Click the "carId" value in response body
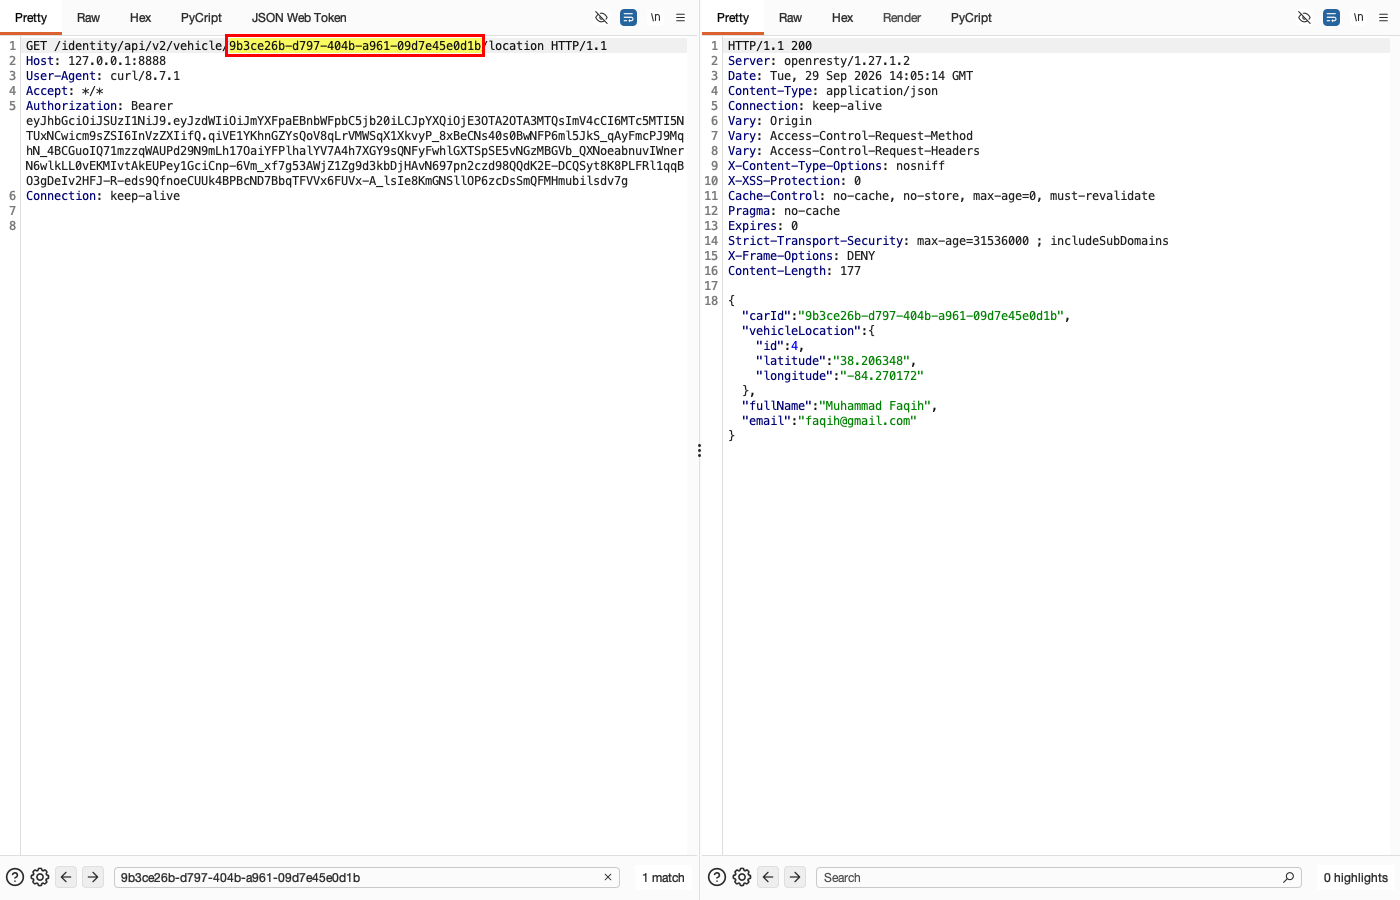Image resolution: width=1400 pixels, height=900 pixels. pos(931,316)
